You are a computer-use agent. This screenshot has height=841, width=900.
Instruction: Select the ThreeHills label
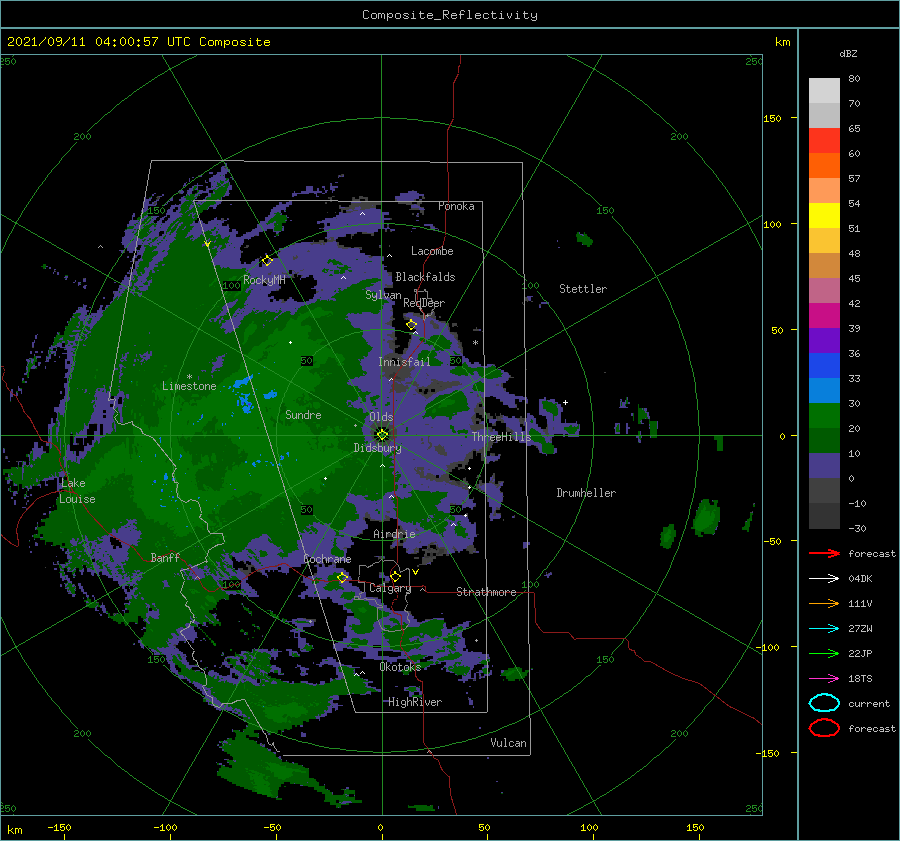[502, 437]
